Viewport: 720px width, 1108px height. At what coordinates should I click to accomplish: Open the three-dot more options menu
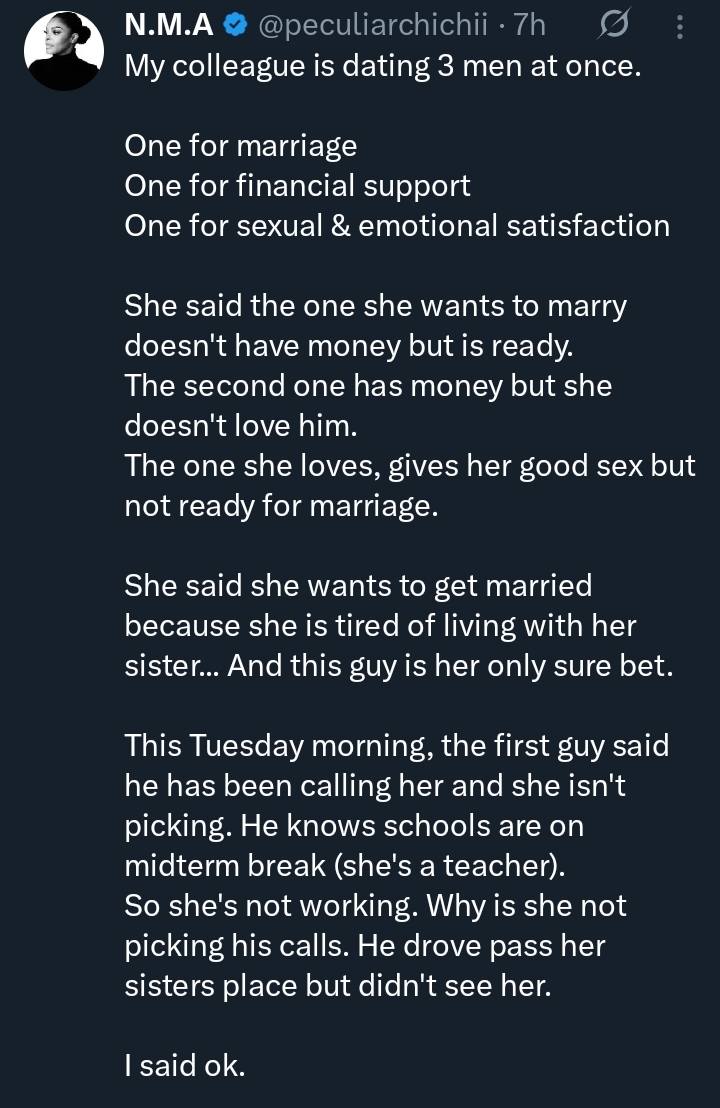pos(680,27)
